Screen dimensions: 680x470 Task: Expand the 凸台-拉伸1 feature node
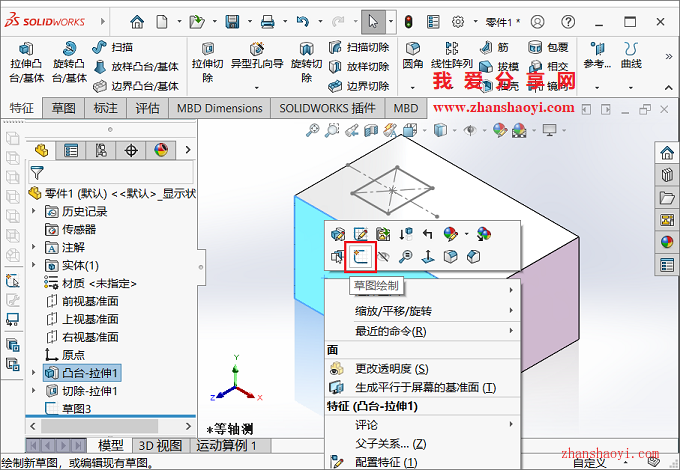click(33, 372)
